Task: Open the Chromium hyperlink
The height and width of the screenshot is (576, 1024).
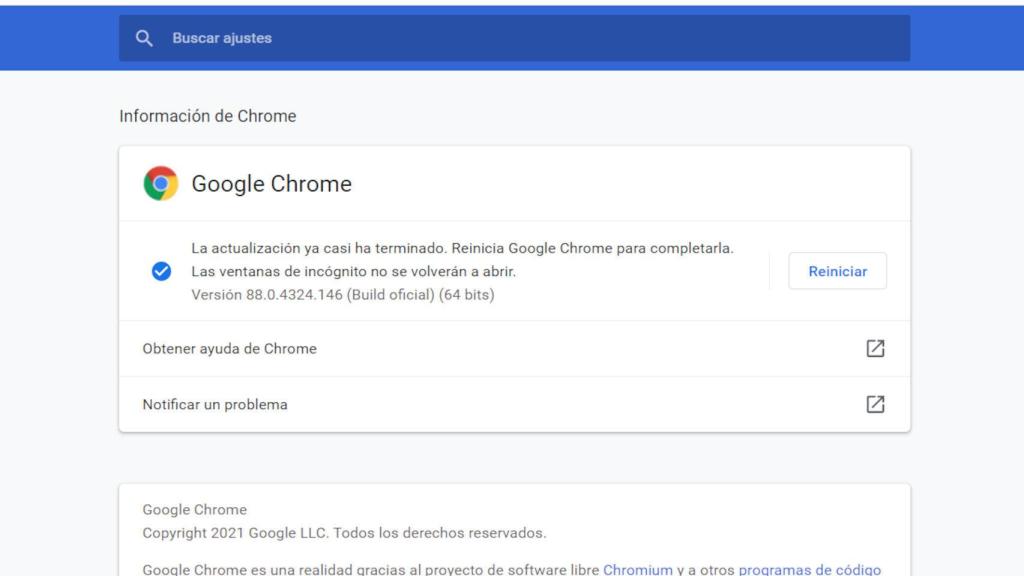Action: point(636,569)
